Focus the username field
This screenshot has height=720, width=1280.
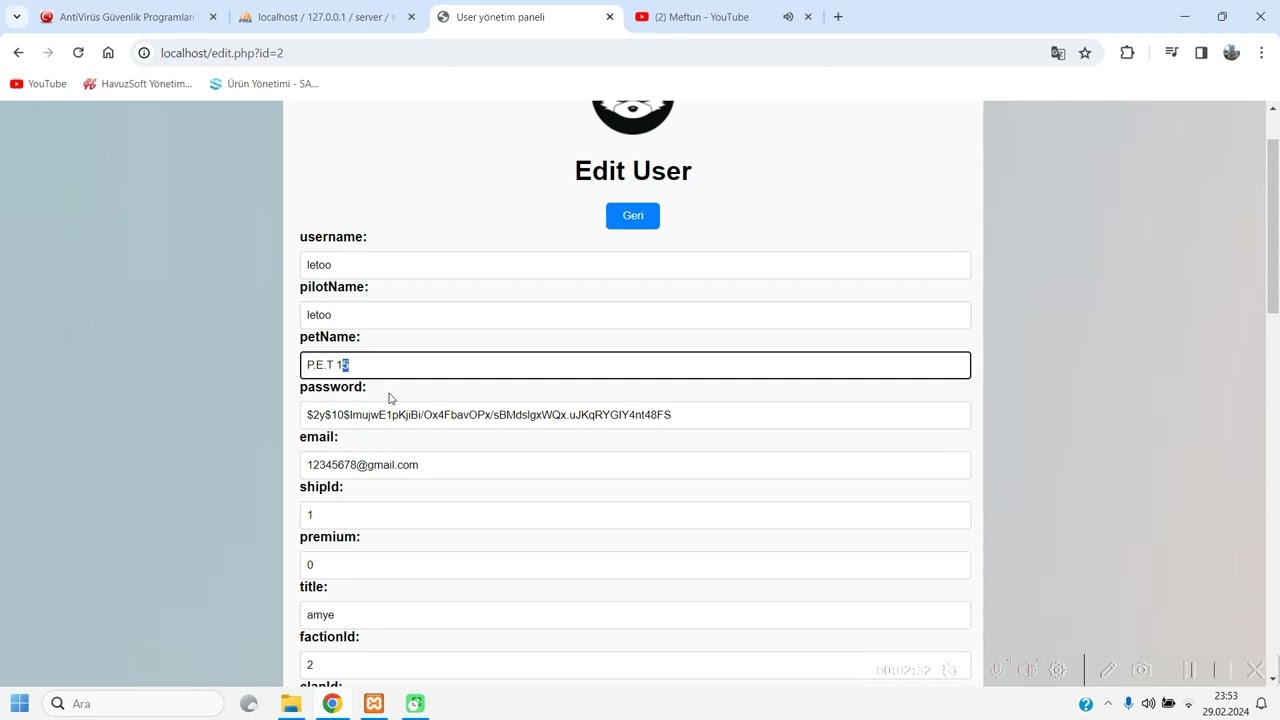635,265
